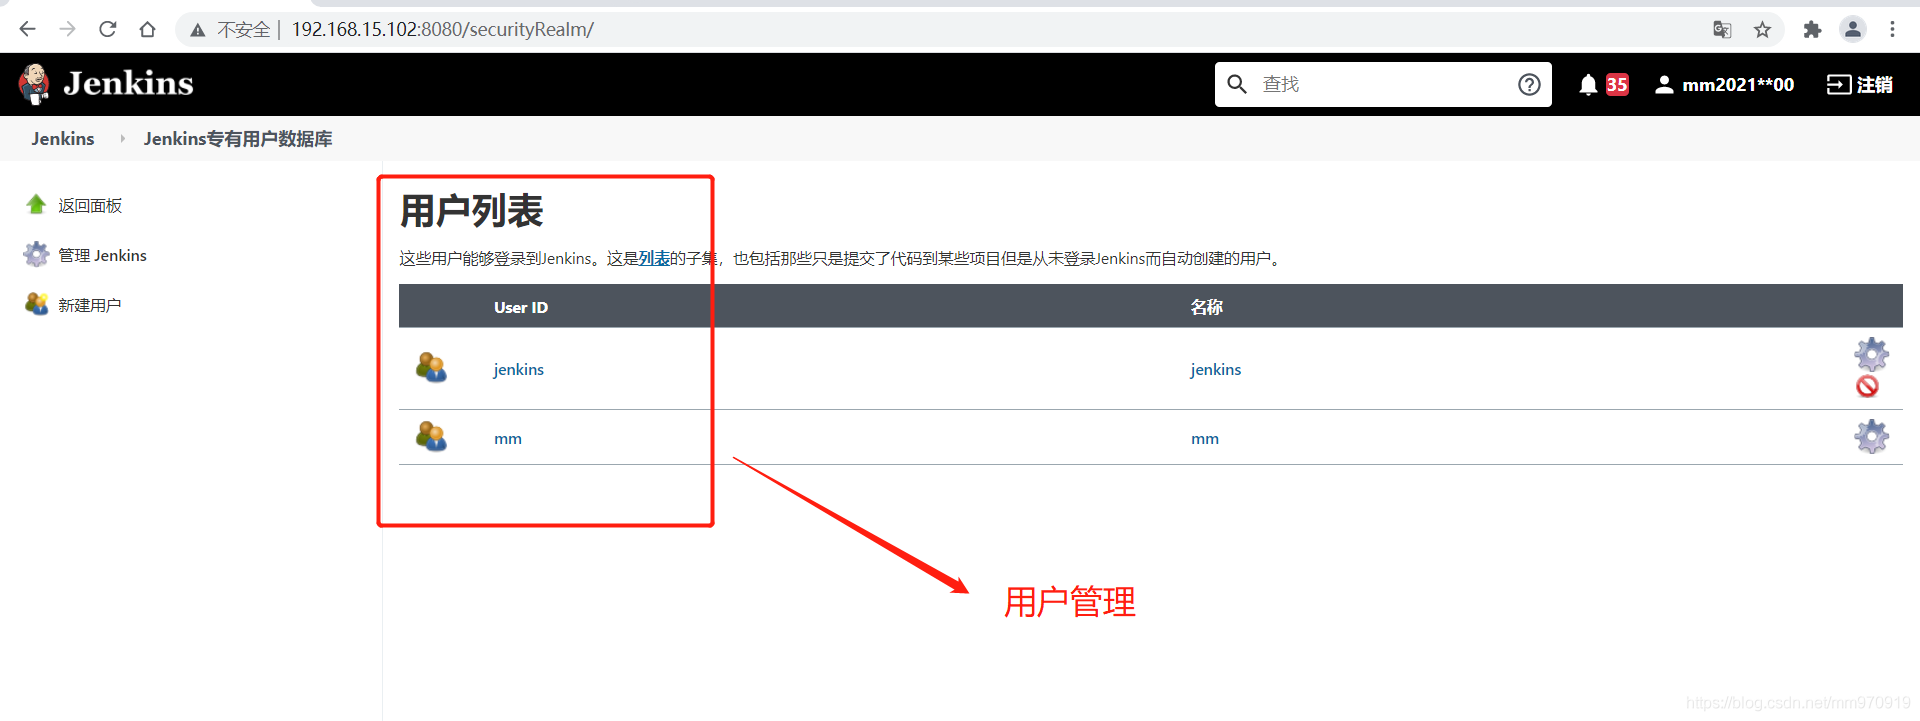
Task: Open the notifications bell icon
Action: click(x=1588, y=84)
